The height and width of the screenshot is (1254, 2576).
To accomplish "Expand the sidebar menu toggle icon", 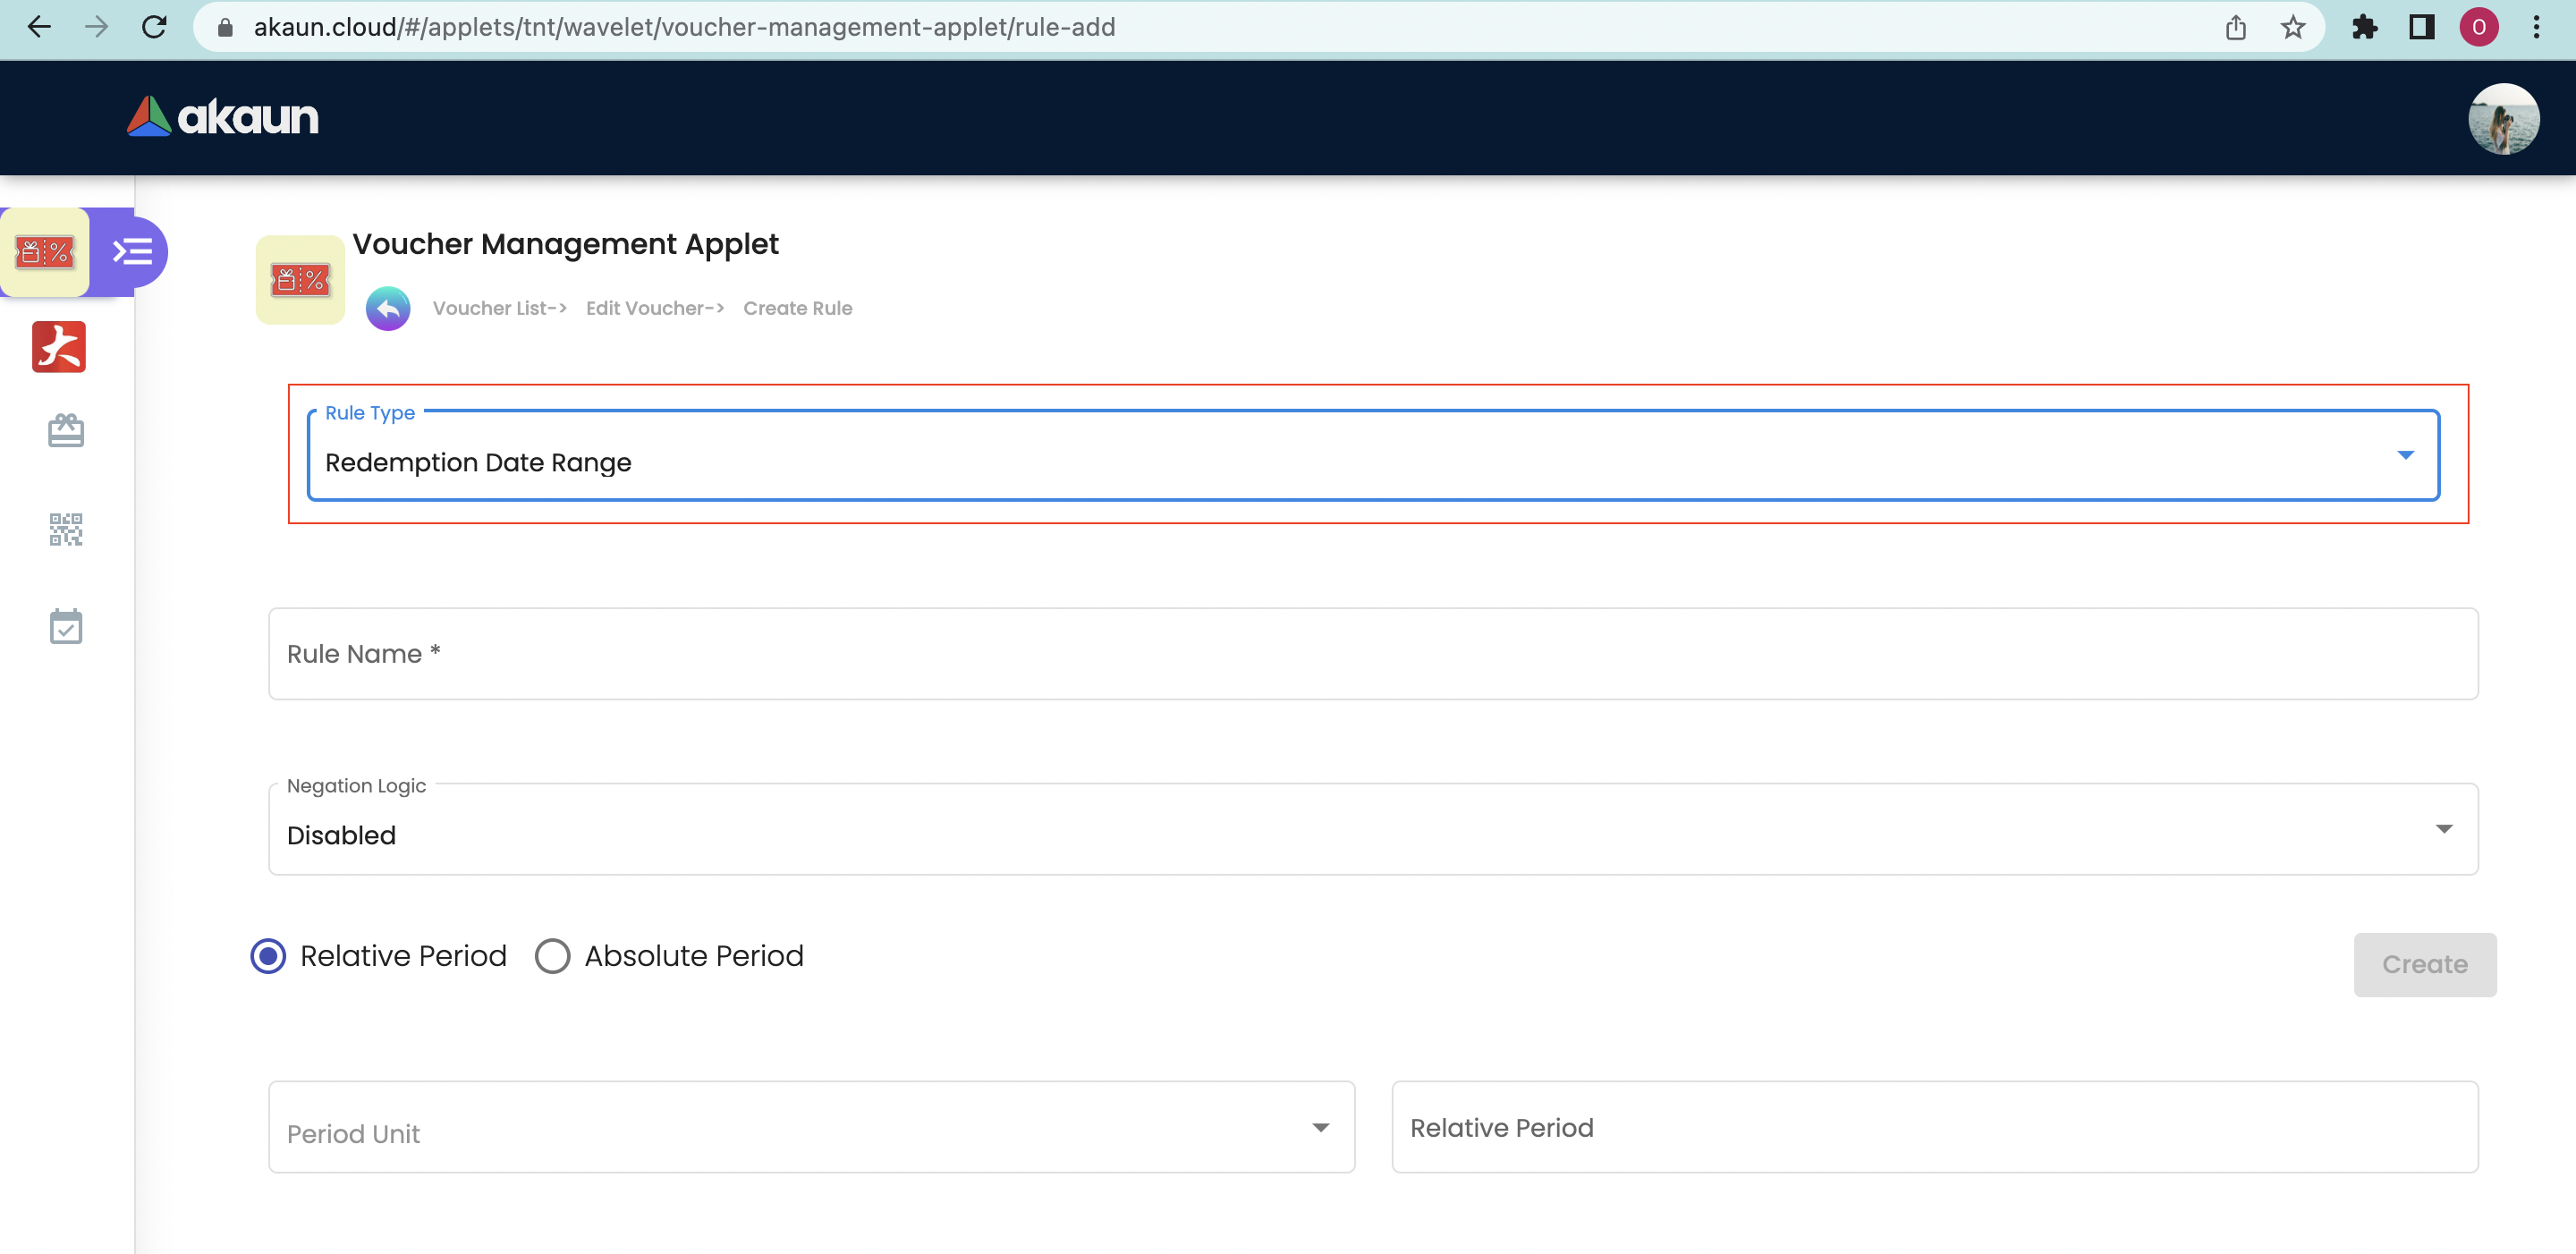I will (132, 252).
